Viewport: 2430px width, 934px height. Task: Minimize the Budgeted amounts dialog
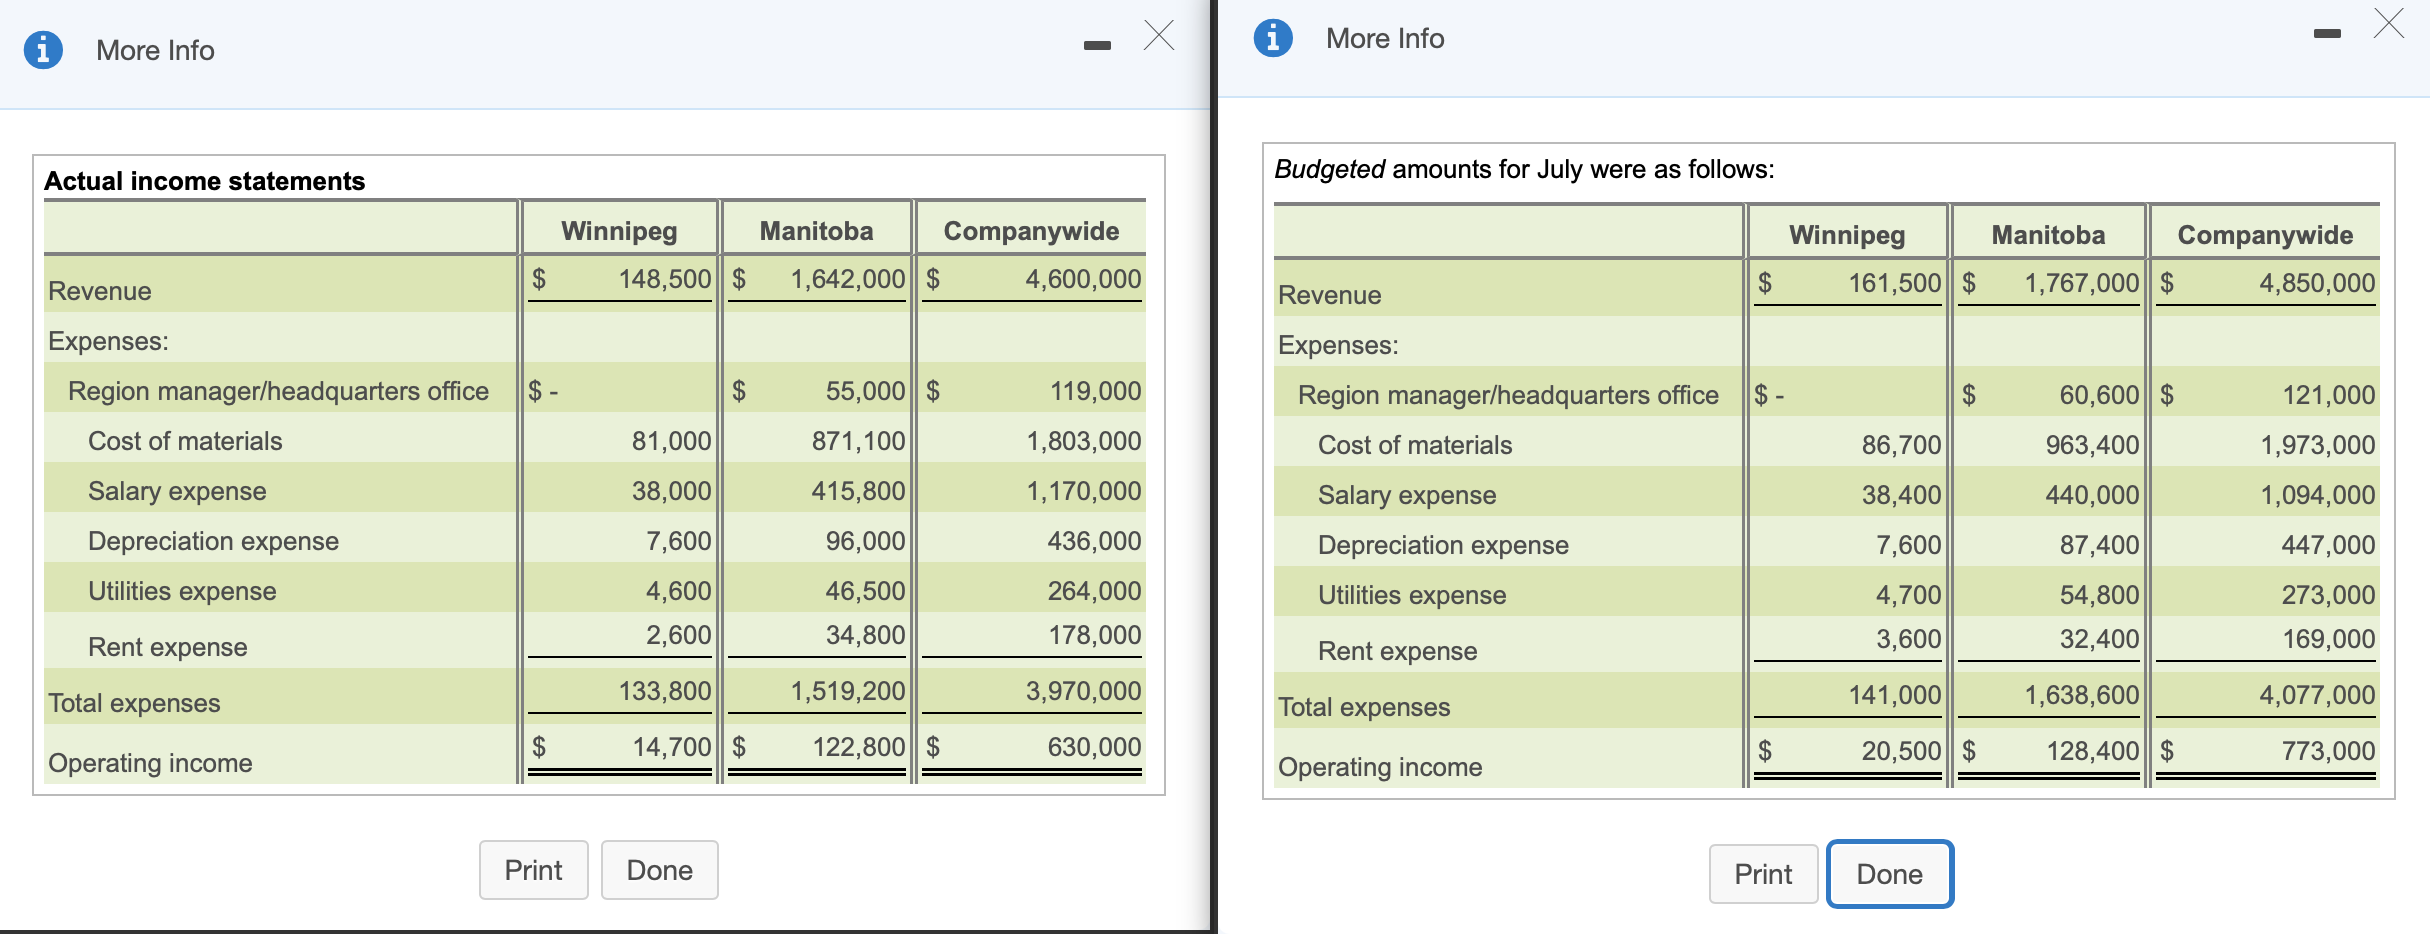tap(2327, 34)
